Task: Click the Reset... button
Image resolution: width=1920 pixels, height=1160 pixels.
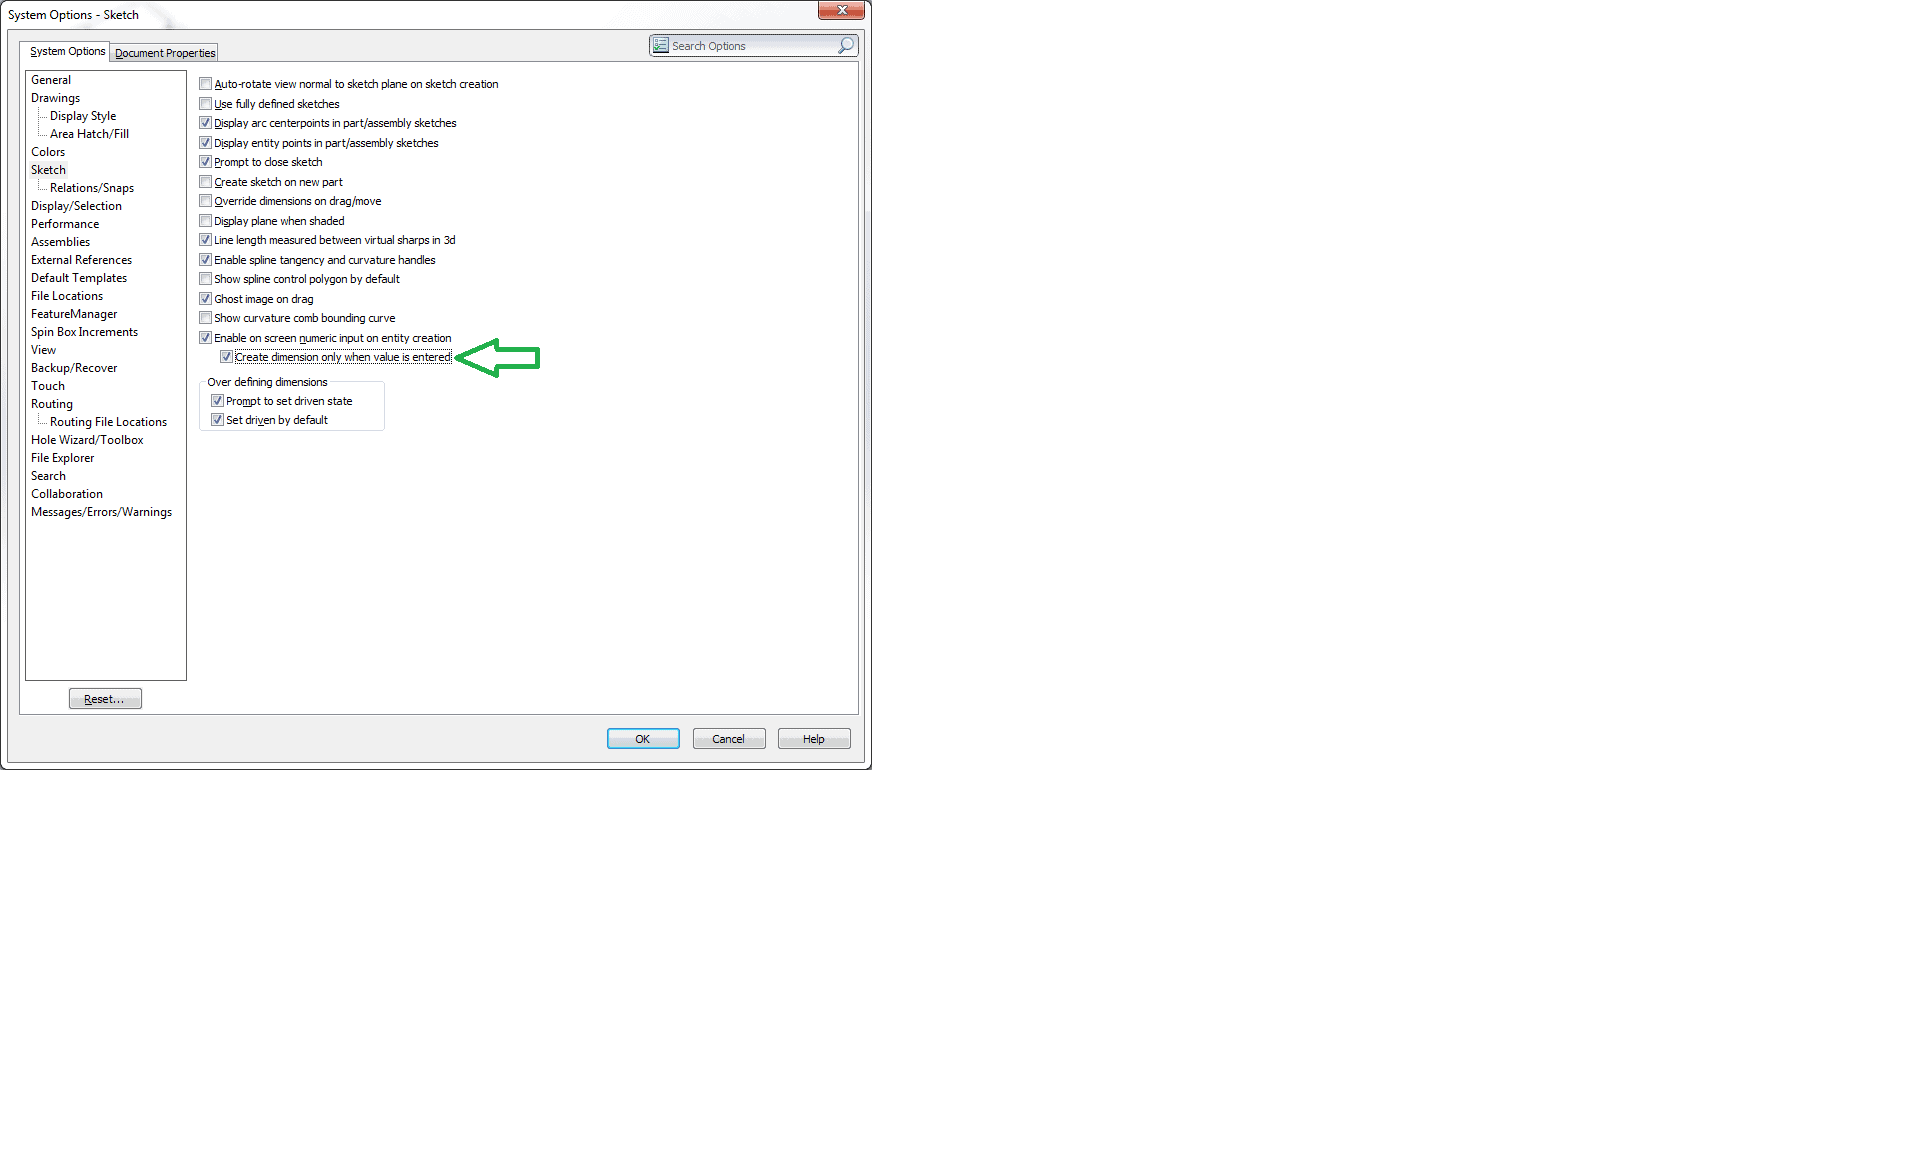Action: pyautogui.click(x=105, y=699)
